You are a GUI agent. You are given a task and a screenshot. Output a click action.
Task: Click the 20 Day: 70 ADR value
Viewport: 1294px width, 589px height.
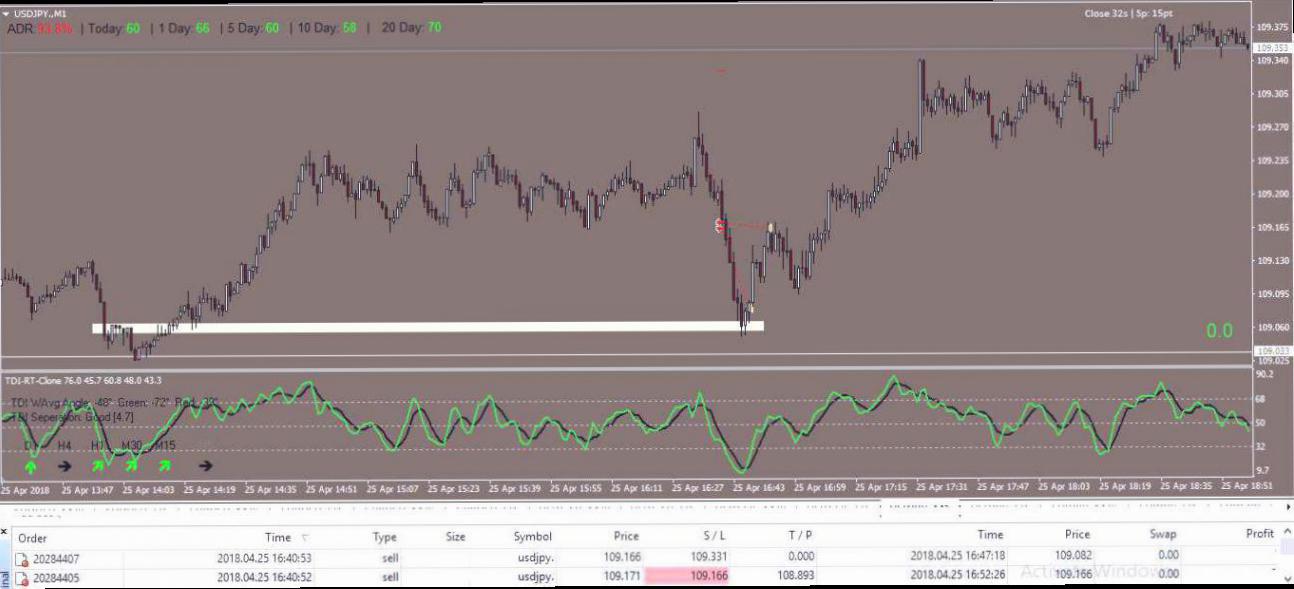tap(411, 29)
